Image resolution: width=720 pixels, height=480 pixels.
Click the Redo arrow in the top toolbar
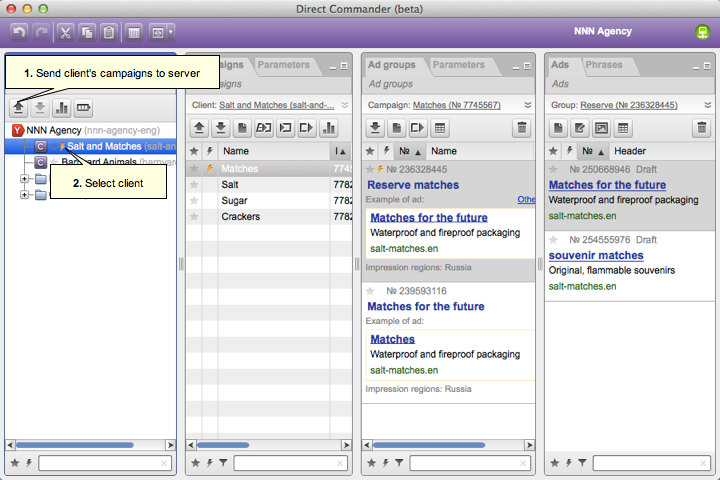click(x=42, y=33)
